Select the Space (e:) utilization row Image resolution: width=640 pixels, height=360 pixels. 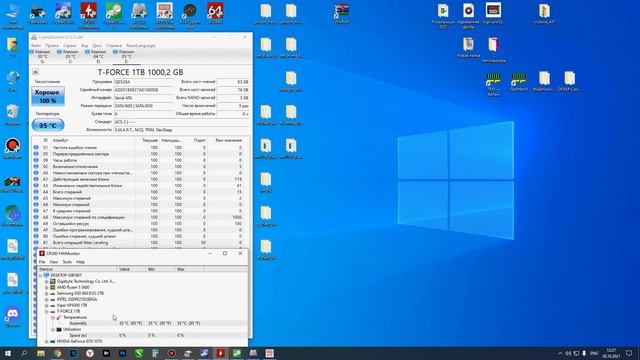pyautogui.click(x=142, y=335)
